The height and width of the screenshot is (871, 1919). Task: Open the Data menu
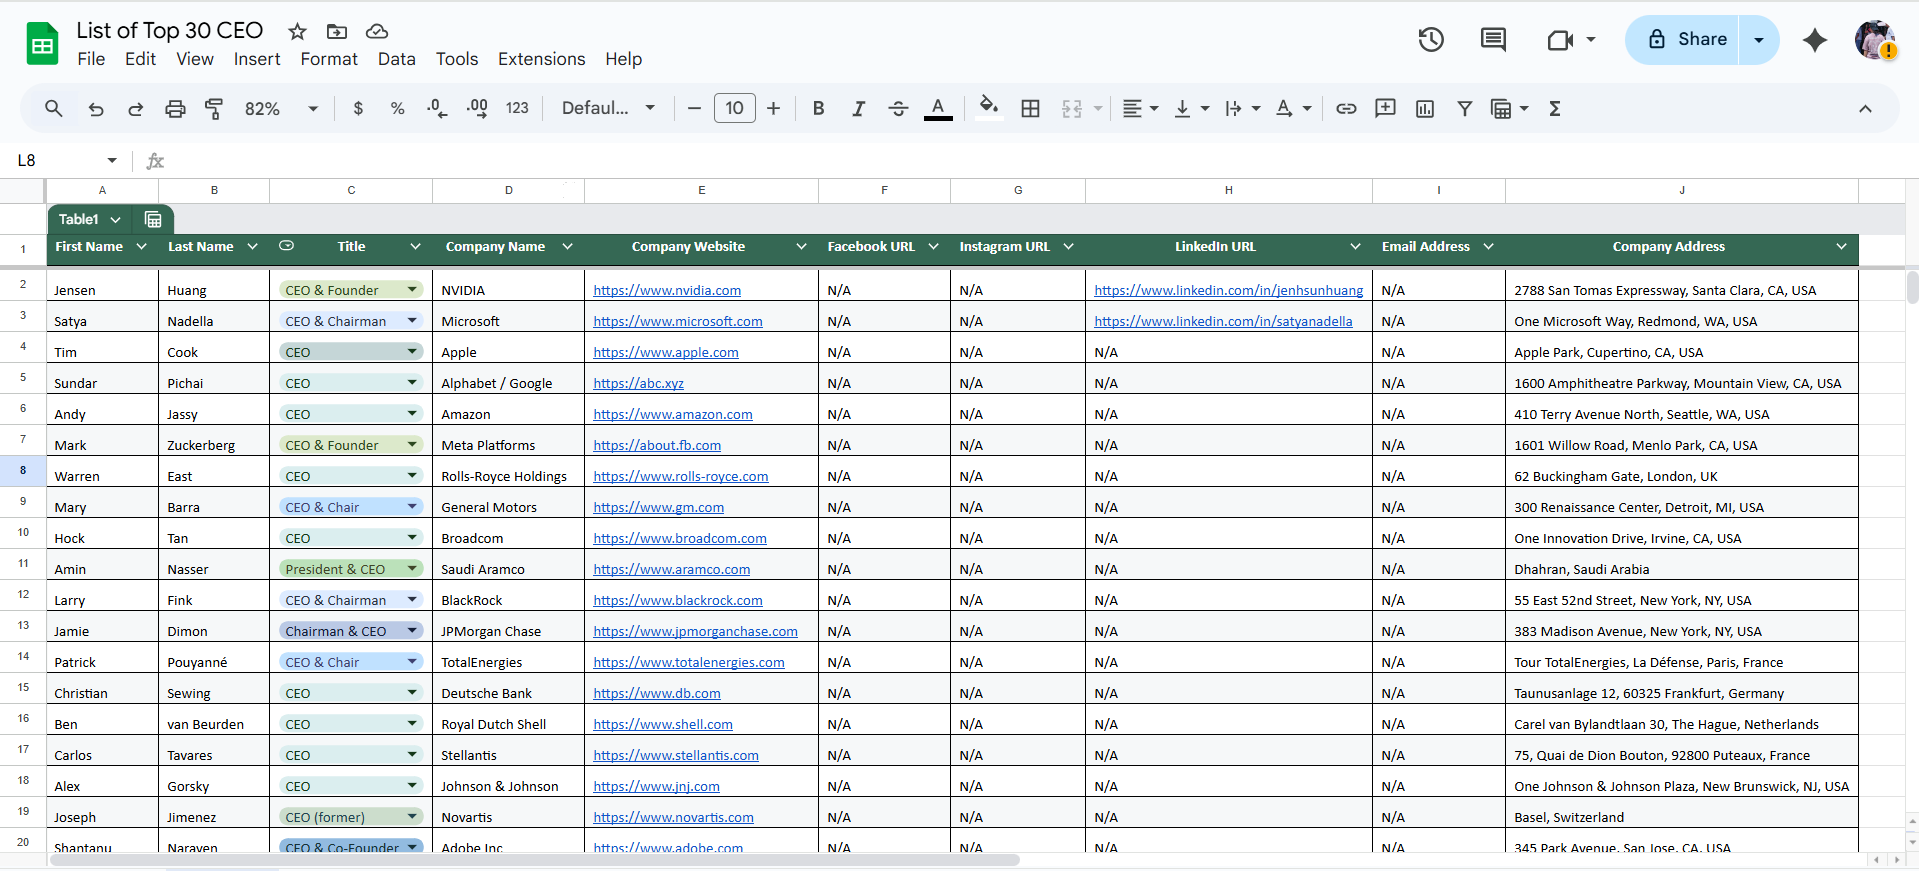click(x=396, y=59)
